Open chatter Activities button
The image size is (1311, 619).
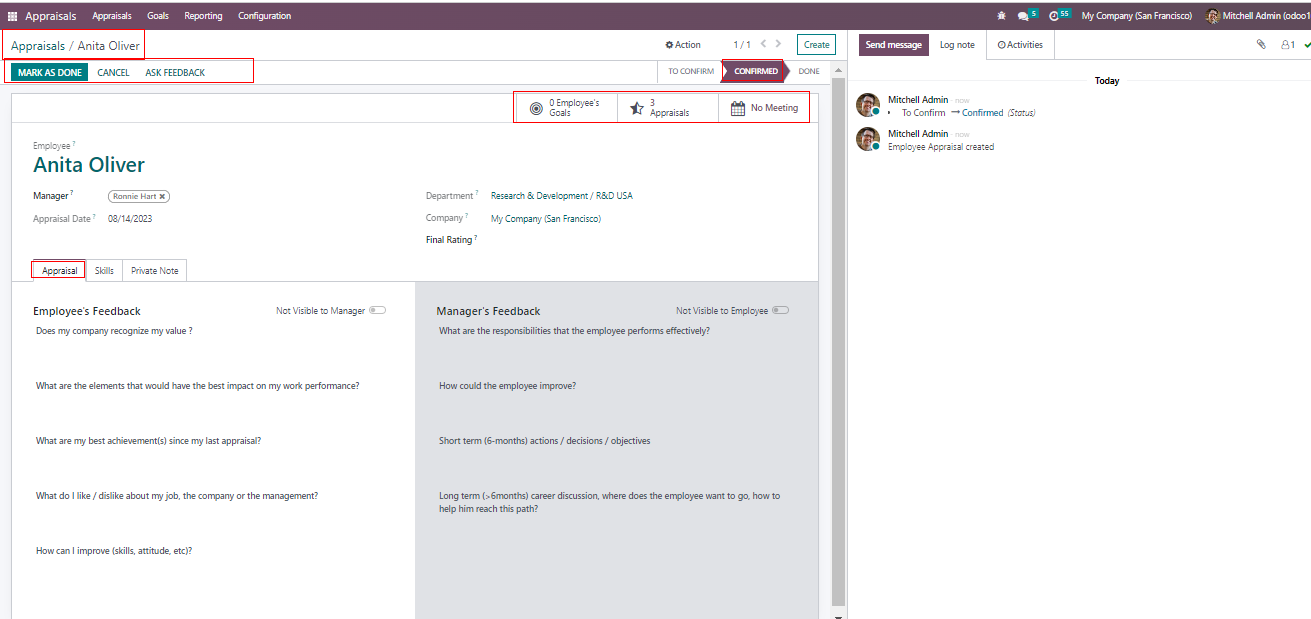(x=1020, y=45)
